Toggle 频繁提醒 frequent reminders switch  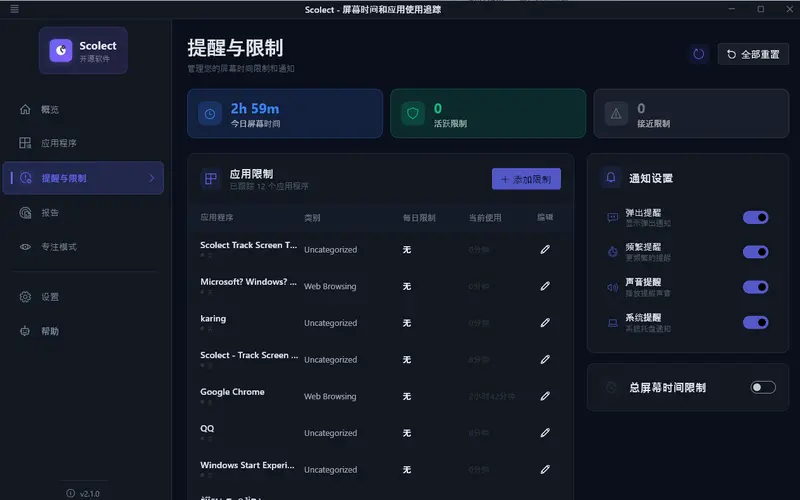(756, 252)
